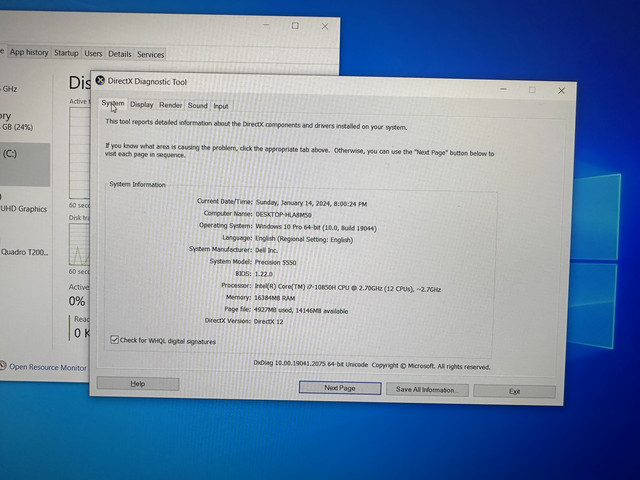Minimize the Task Manager window
640x480 pixels.
[266, 25]
